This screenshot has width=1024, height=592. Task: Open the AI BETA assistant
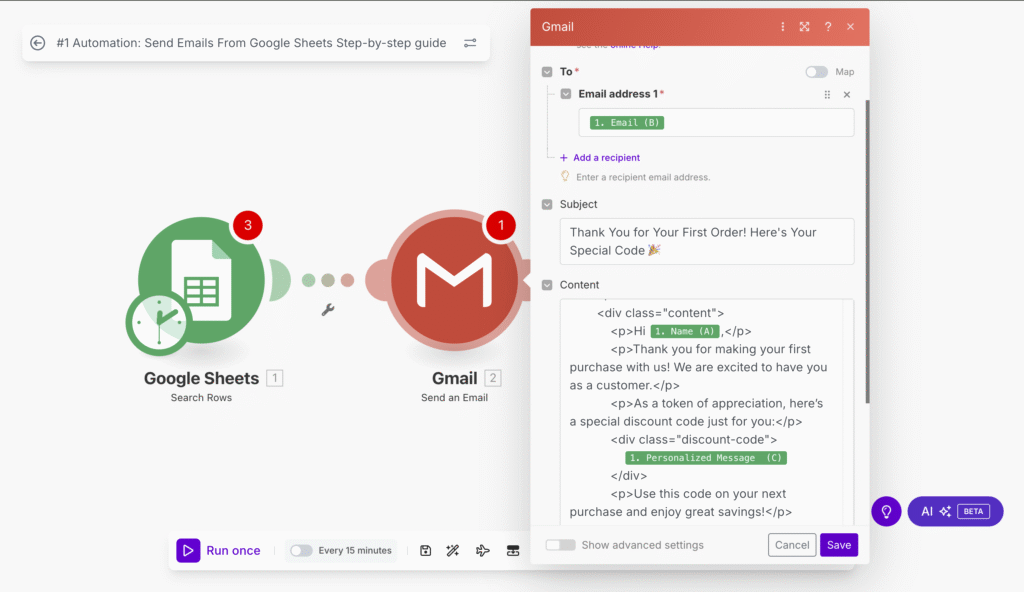pyautogui.click(x=955, y=512)
